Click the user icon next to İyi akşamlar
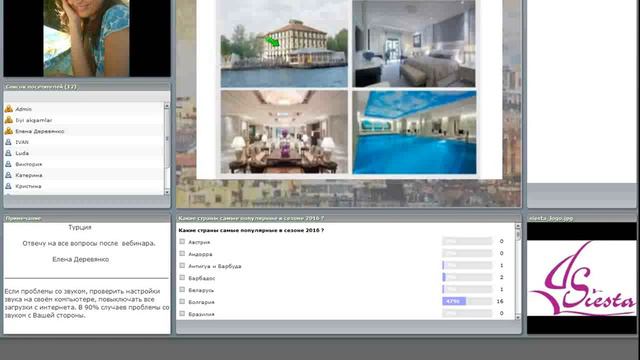The width and height of the screenshot is (640, 360). click(9, 120)
